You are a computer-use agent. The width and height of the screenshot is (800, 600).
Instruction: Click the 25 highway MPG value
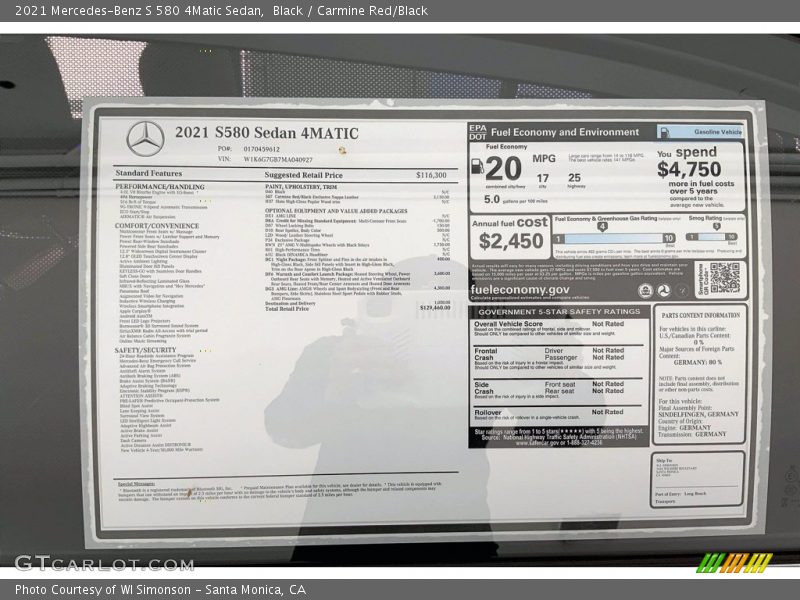[574, 178]
